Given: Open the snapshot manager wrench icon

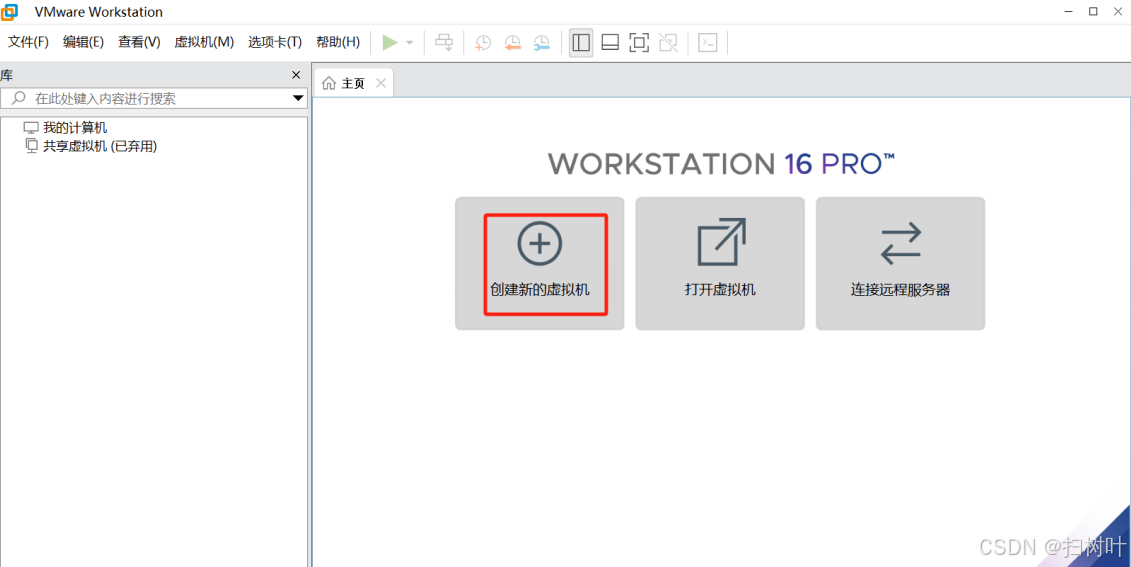Looking at the screenshot, I should point(541,43).
